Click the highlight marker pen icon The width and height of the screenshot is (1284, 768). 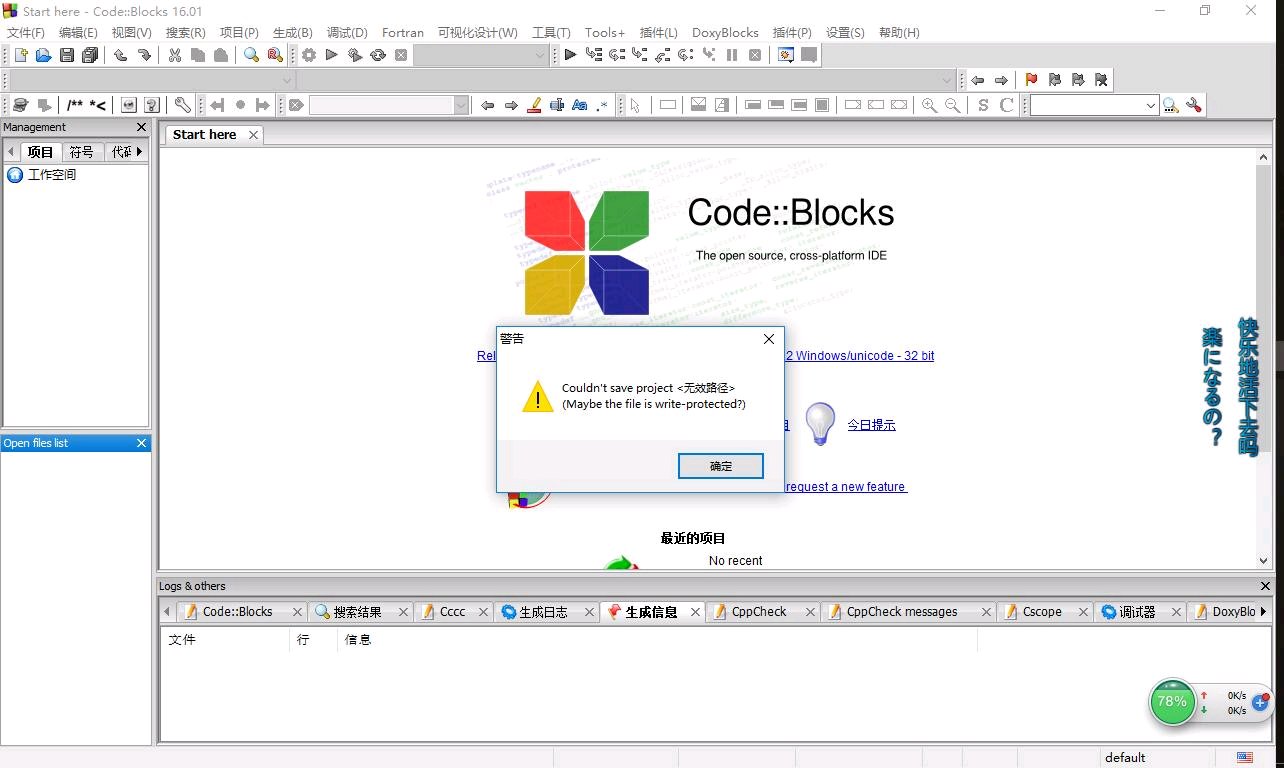tap(534, 105)
